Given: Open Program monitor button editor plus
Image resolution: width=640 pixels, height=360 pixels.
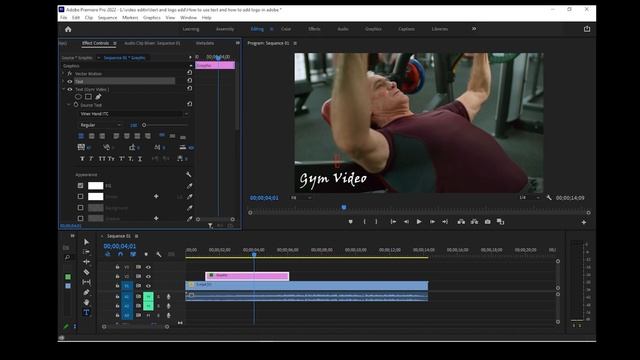Looking at the screenshot, I should (x=584, y=222).
